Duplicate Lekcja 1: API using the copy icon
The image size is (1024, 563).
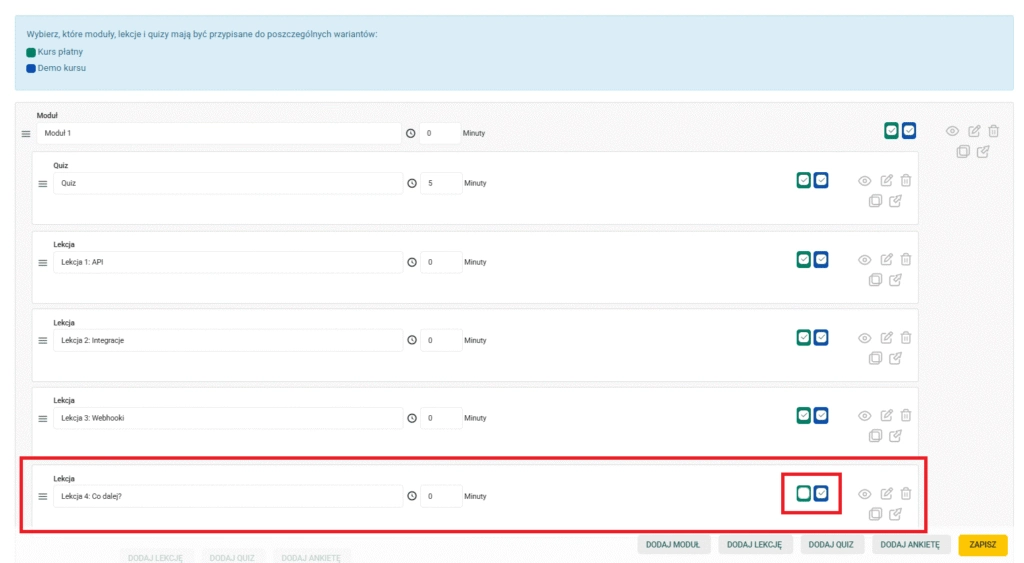tap(875, 280)
